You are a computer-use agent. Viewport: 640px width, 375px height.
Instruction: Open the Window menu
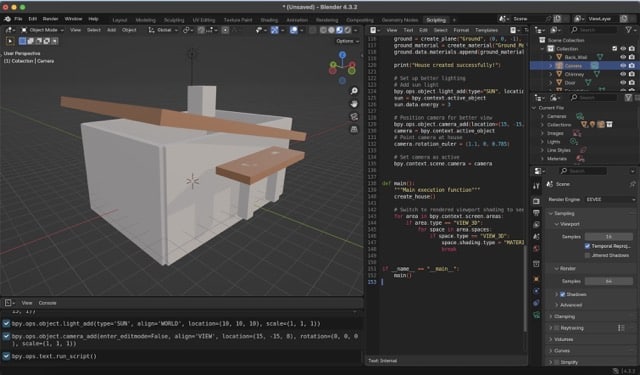[73, 19]
